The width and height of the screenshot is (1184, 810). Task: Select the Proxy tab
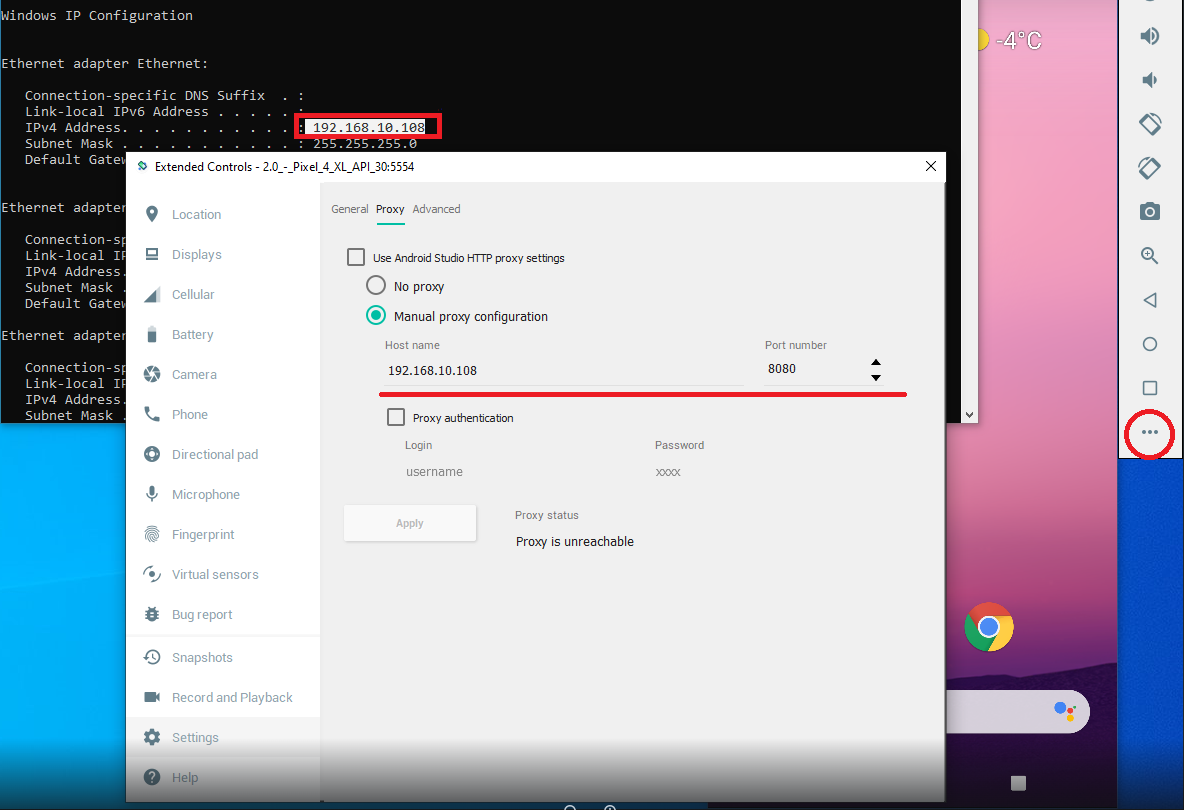(390, 209)
